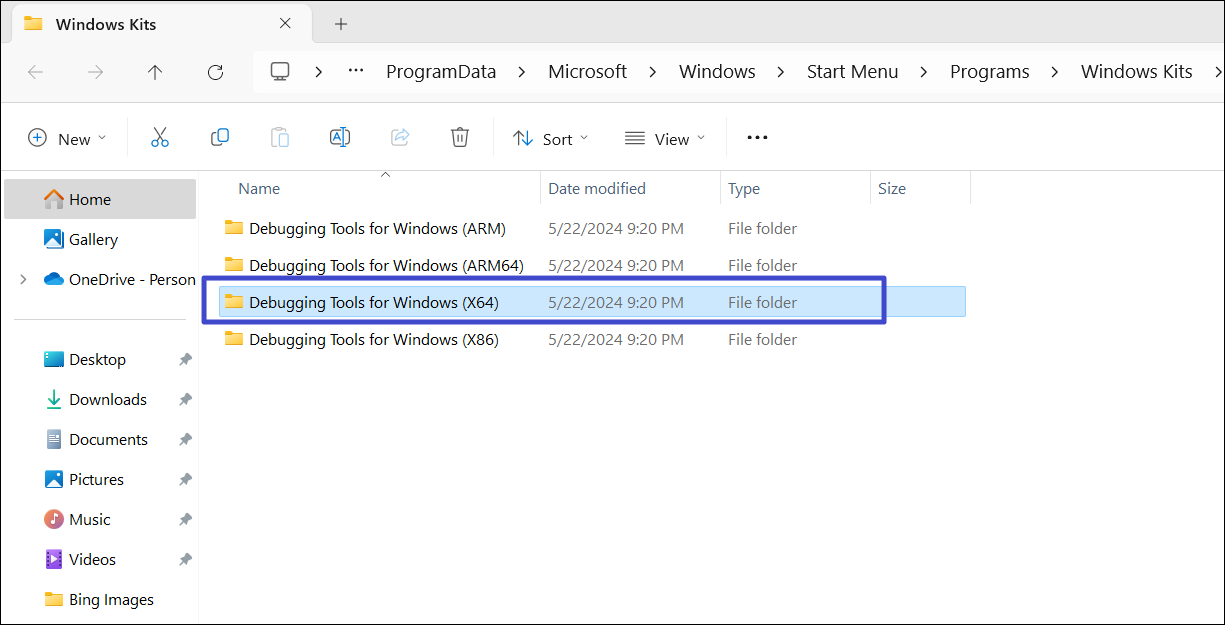
Task: Open the Sort dropdown menu
Action: coord(551,139)
